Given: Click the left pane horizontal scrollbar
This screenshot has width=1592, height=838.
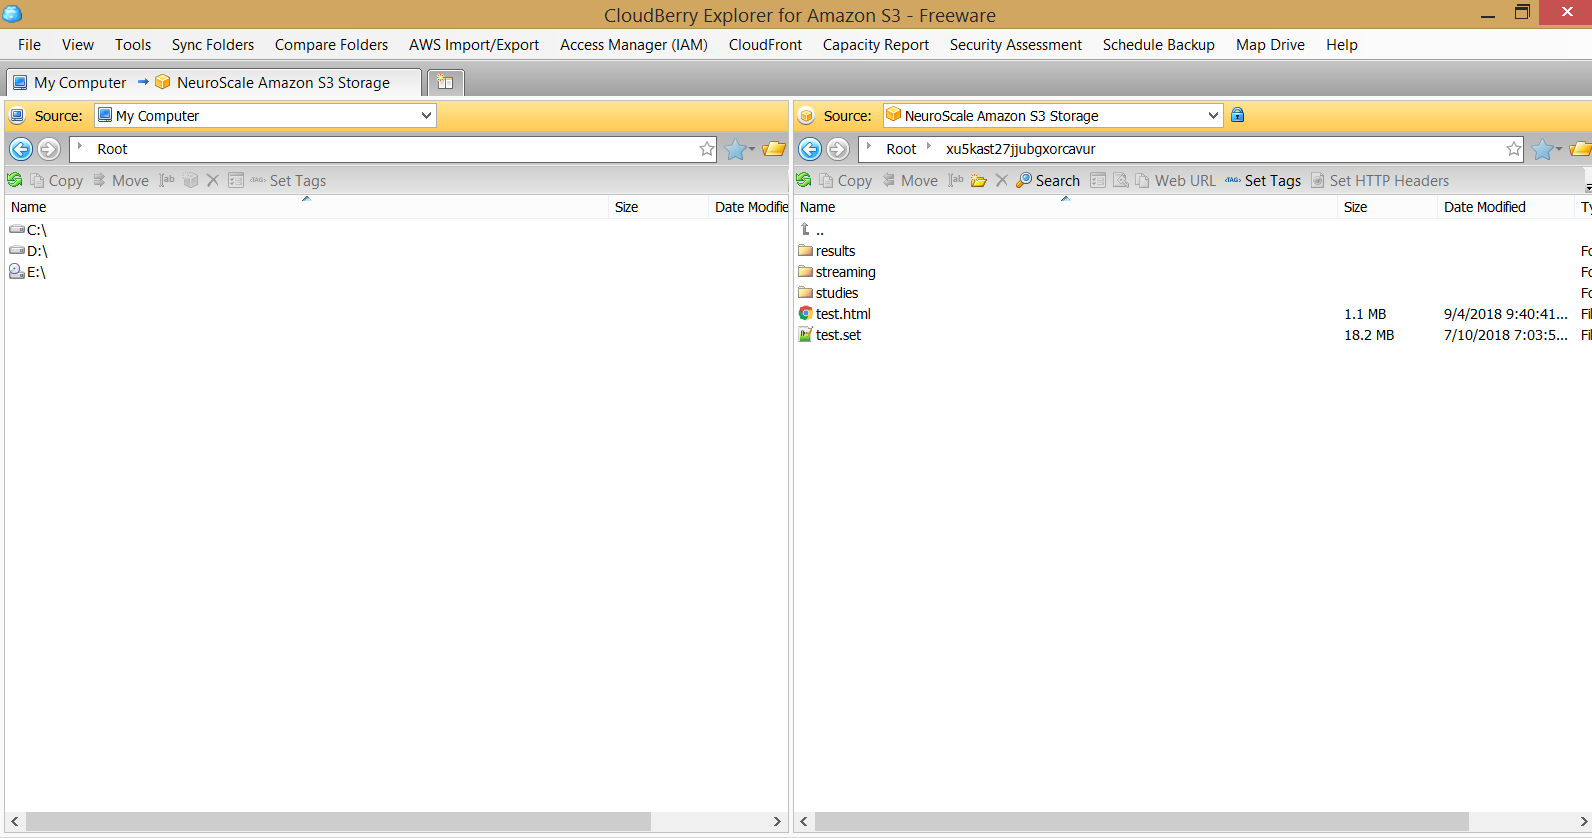Looking at the screenshot, I should 338,821.
